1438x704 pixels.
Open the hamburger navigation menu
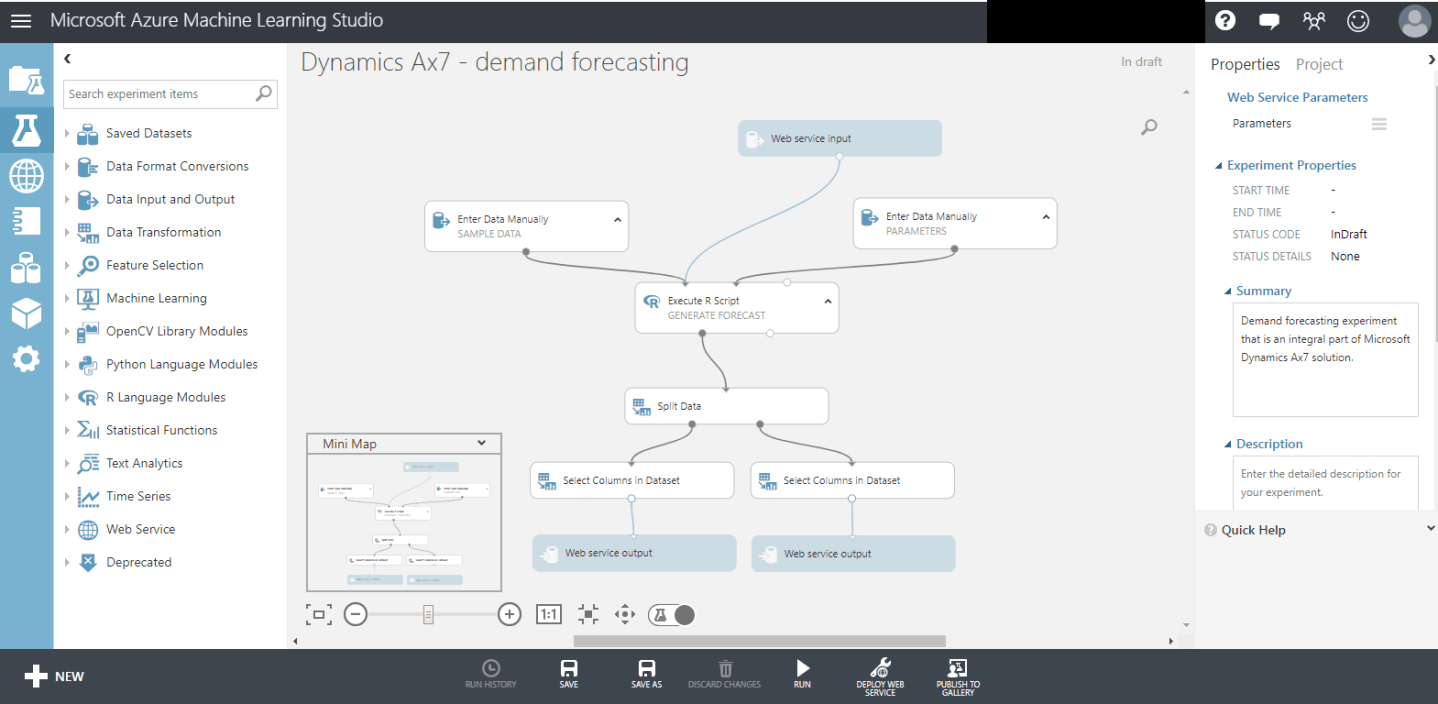tap(21, 20)
